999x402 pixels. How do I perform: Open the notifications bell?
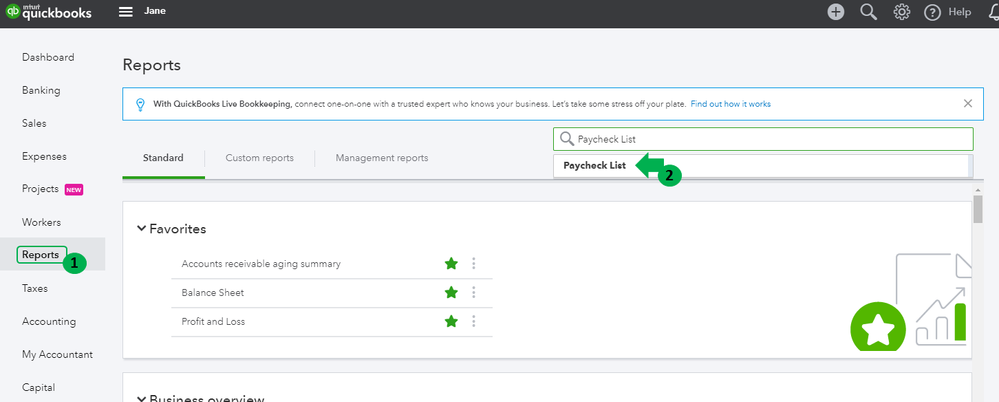(x=990, y=12)
